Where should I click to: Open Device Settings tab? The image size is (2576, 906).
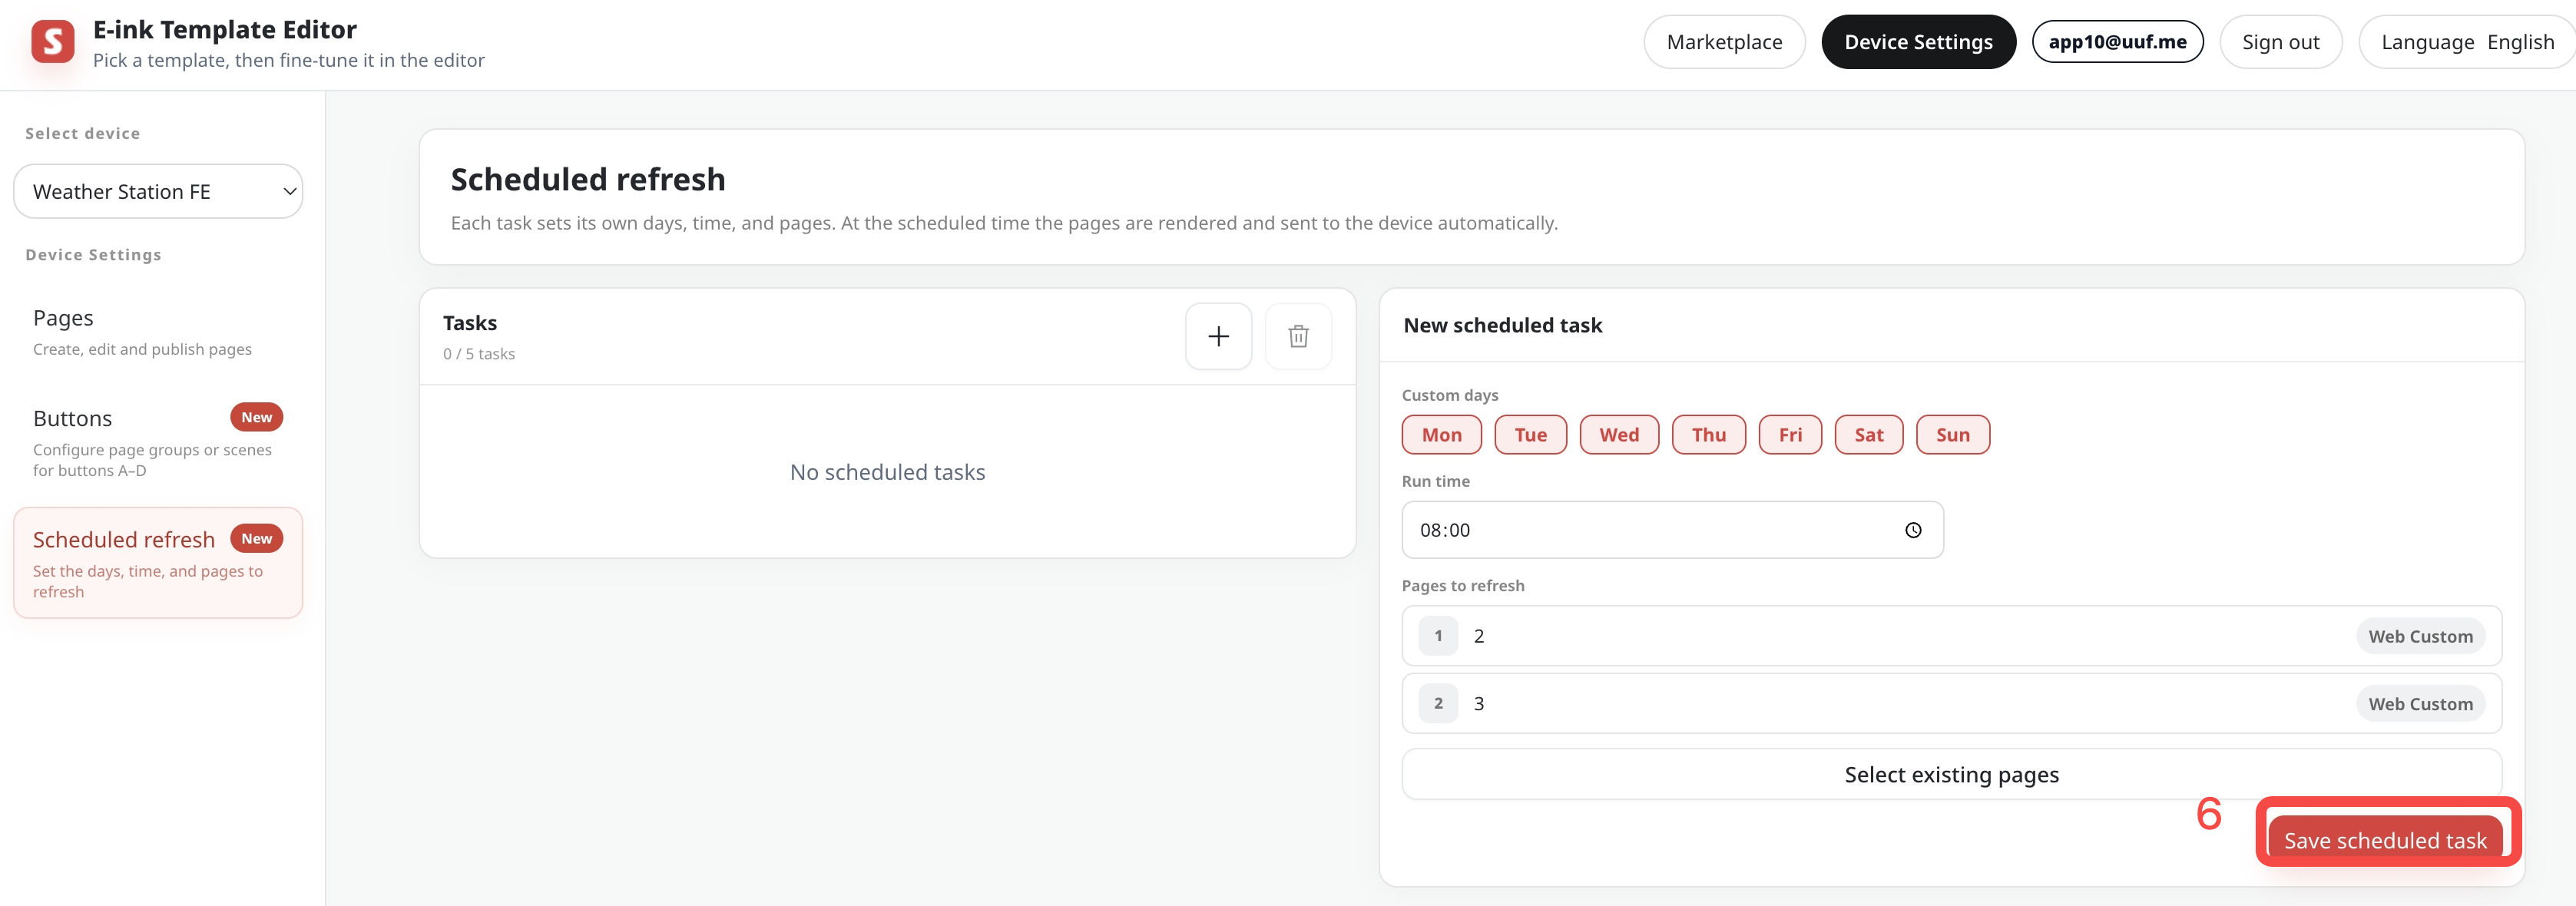pos(1918,42)
